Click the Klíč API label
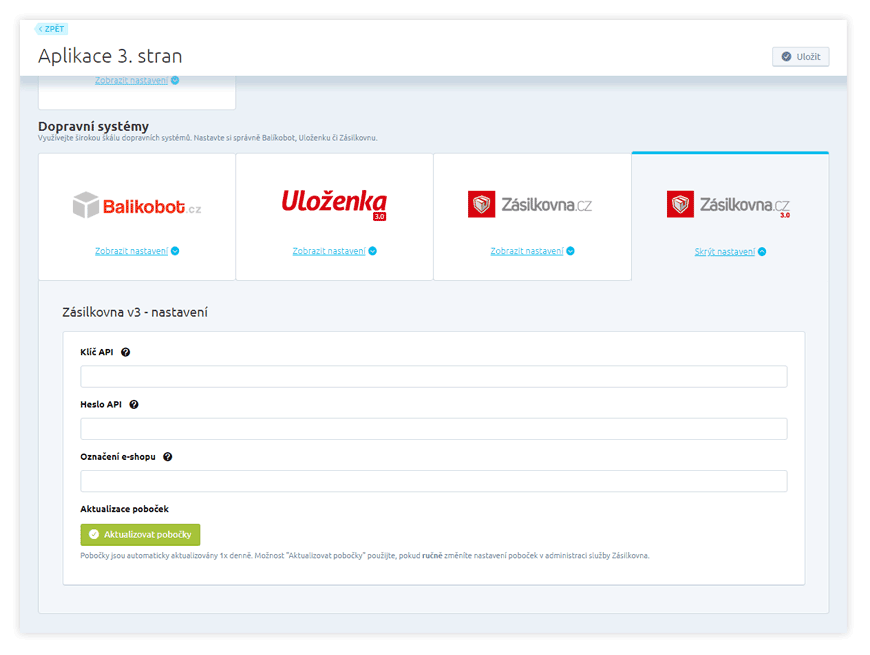The width and height of the screenshot is (870, 655). point(97,352)
